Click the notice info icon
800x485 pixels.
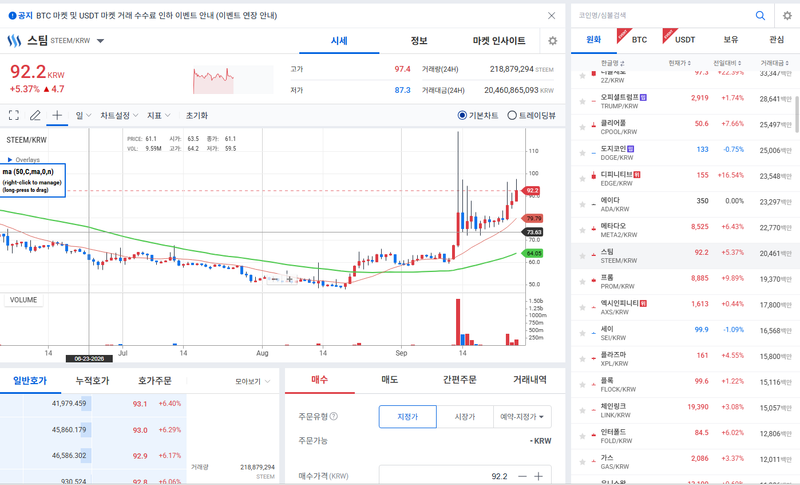pos(12,16)
